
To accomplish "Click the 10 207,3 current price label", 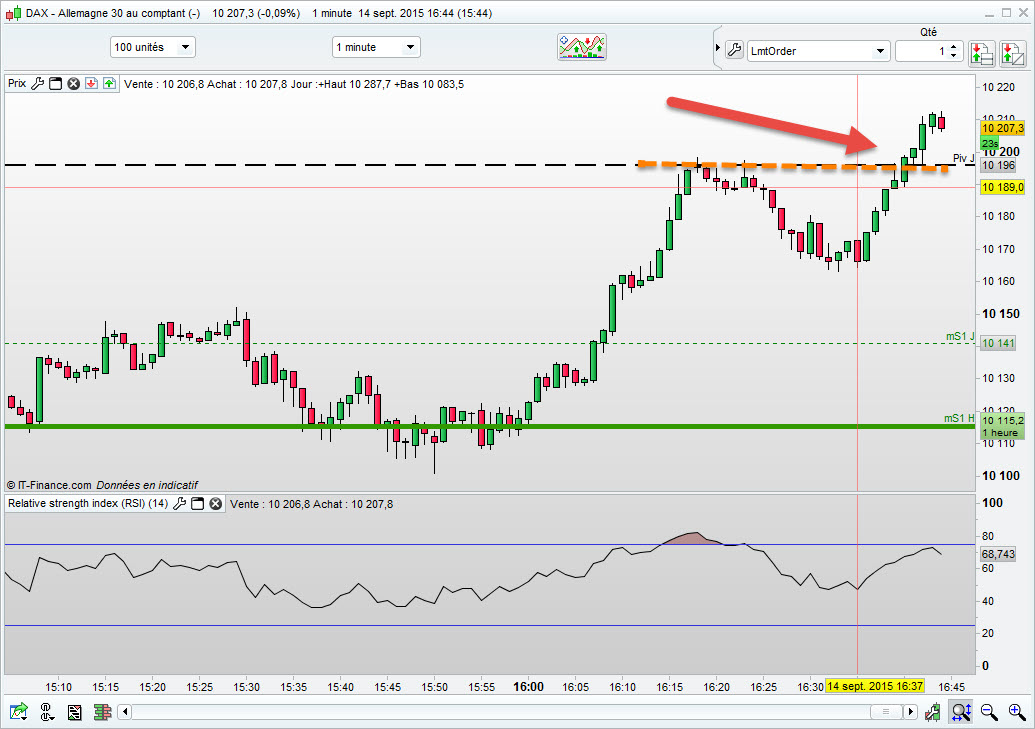I will coord(1003,128).
